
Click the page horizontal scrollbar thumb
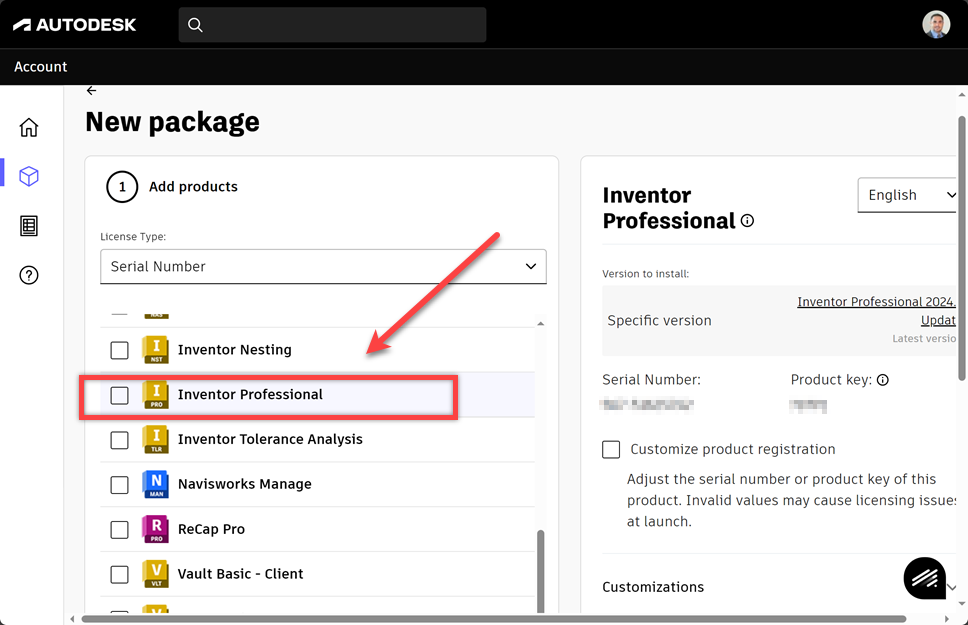494,619
